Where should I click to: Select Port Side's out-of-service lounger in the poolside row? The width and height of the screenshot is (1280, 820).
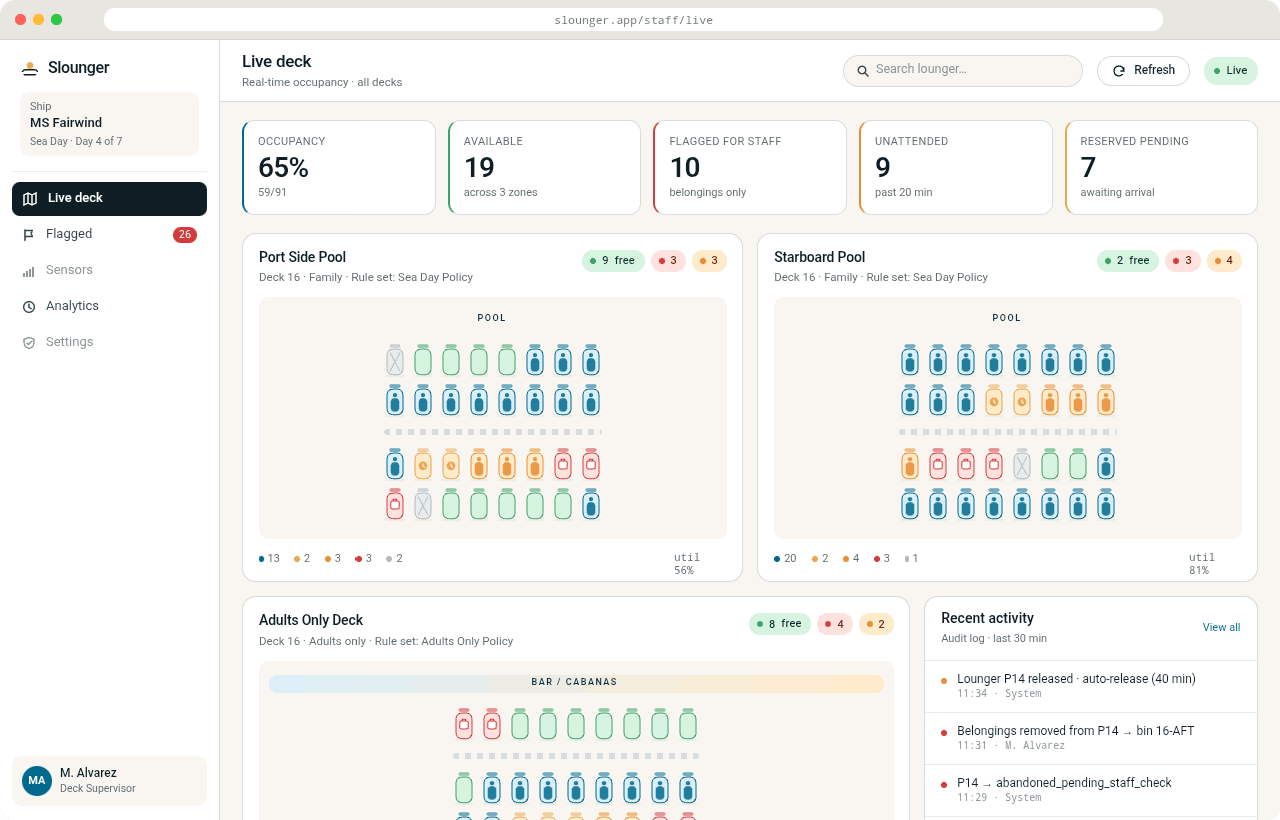coord(395,360)
